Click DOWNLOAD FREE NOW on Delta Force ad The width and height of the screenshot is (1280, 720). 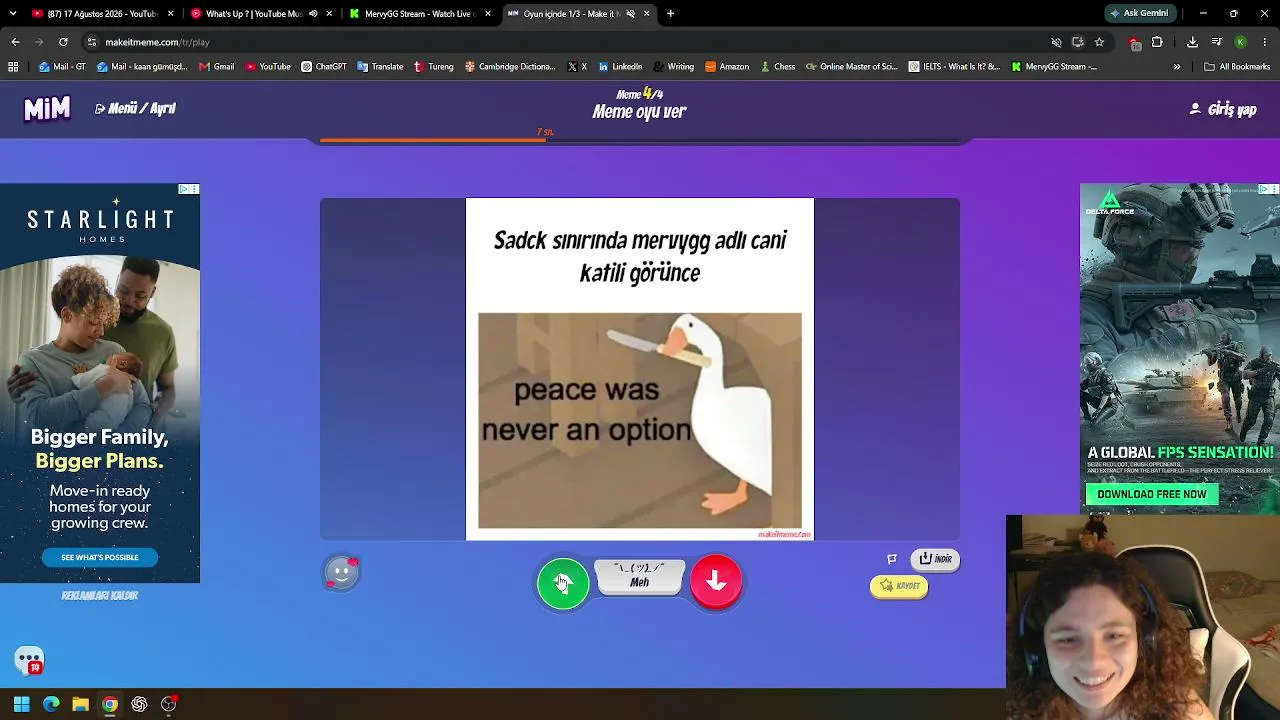[1152, 494]
